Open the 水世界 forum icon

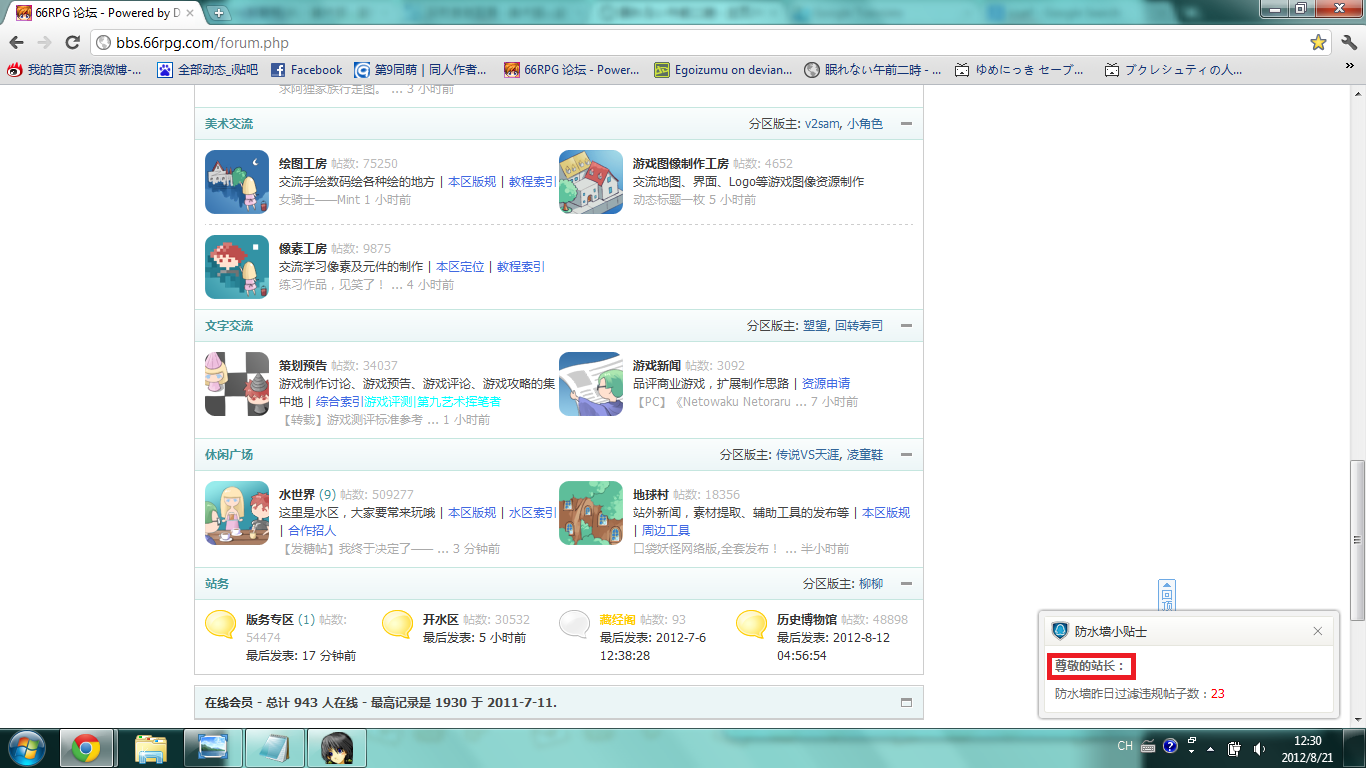pyautogui.click(x=237, y=513)
